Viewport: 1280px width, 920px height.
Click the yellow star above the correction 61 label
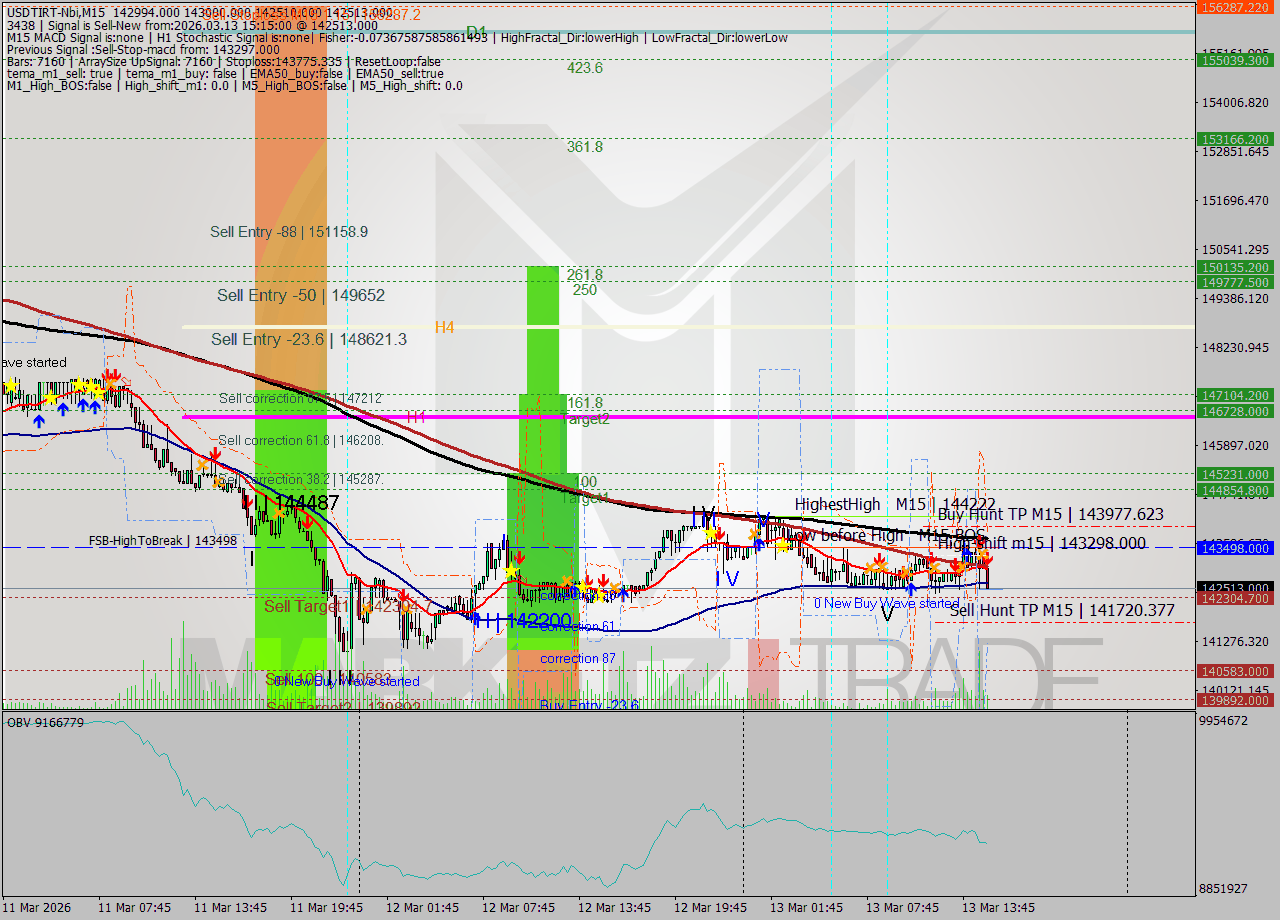tap(582, 587)
